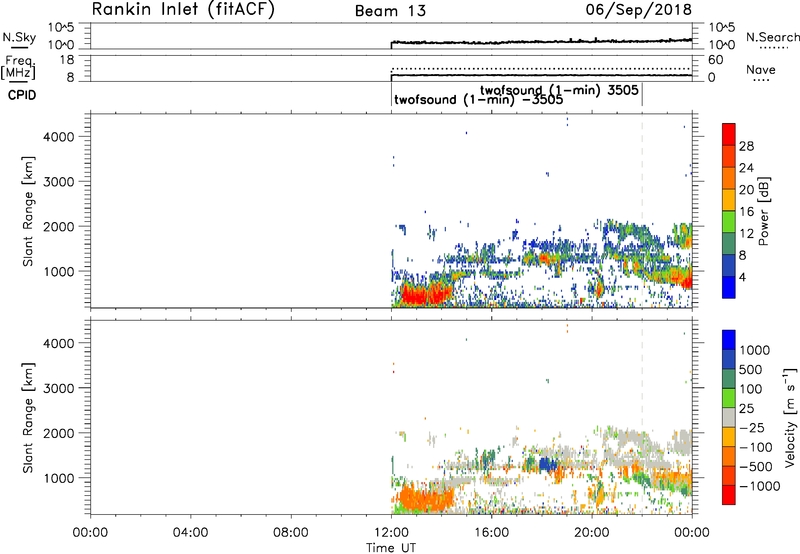Click power colorbar value '4'

tap(742, 277)
